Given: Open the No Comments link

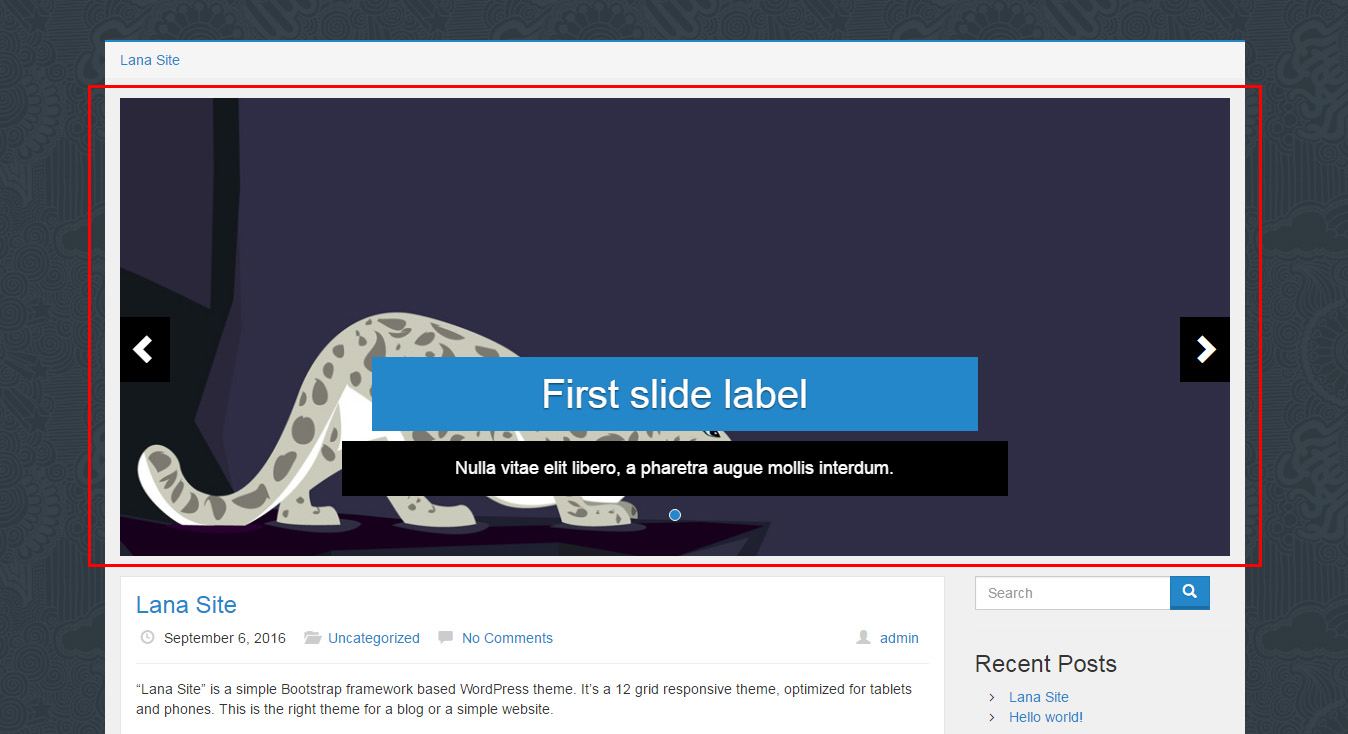Looking at the screenshot, I should 506,637.
